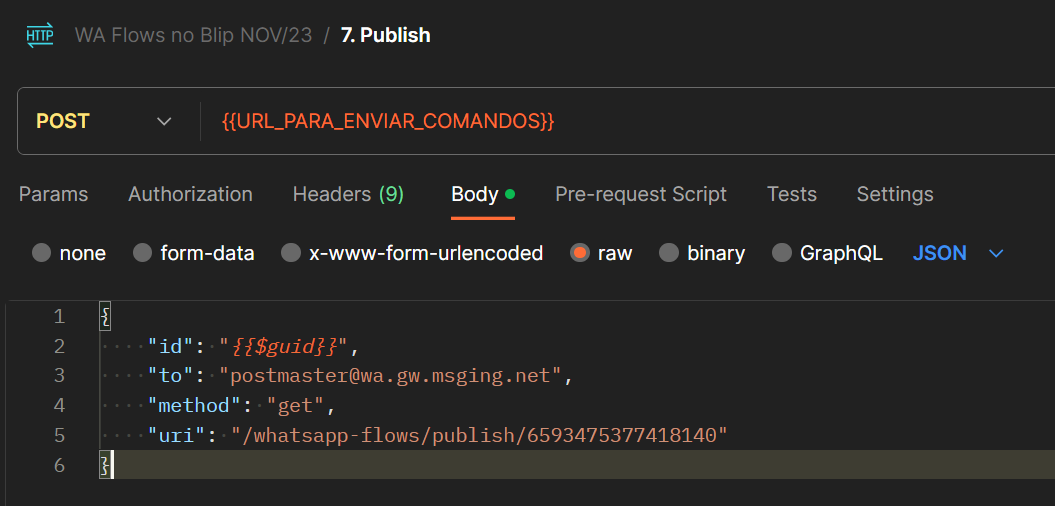Open the WA Flows no Blip NOV/23 collection

point(193,35)
